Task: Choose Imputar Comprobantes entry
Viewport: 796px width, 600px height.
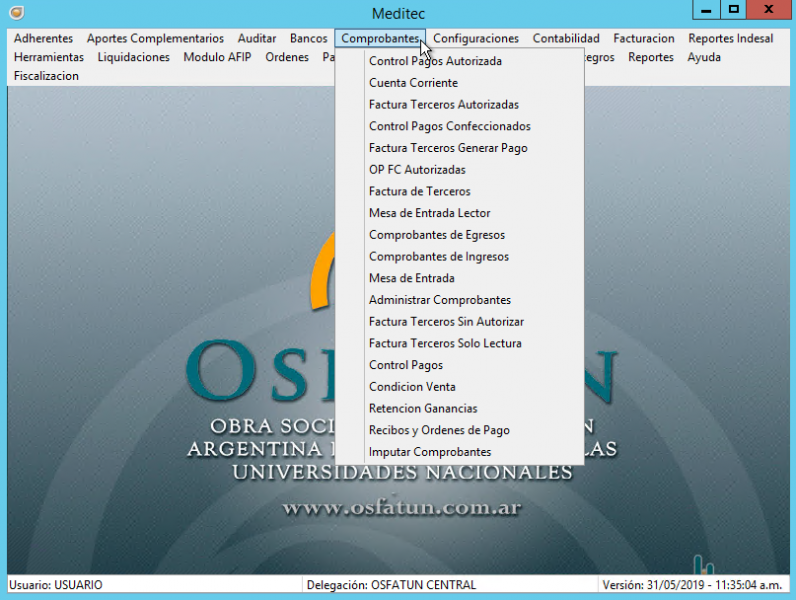Action: coord(460,452)
